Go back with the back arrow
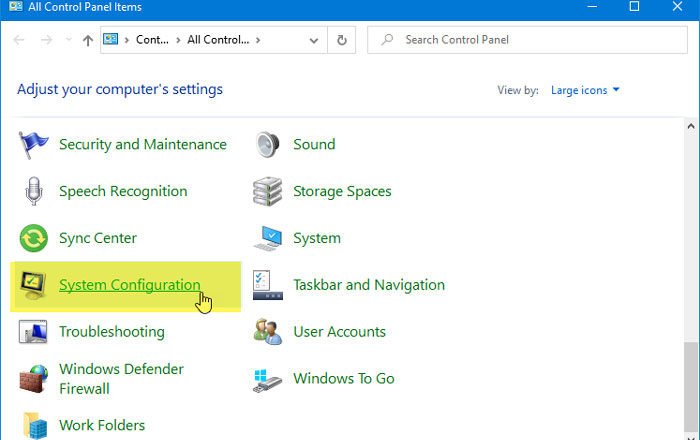Image resolution: width=700 pixels, height=440 pixels. click(19, 40)
